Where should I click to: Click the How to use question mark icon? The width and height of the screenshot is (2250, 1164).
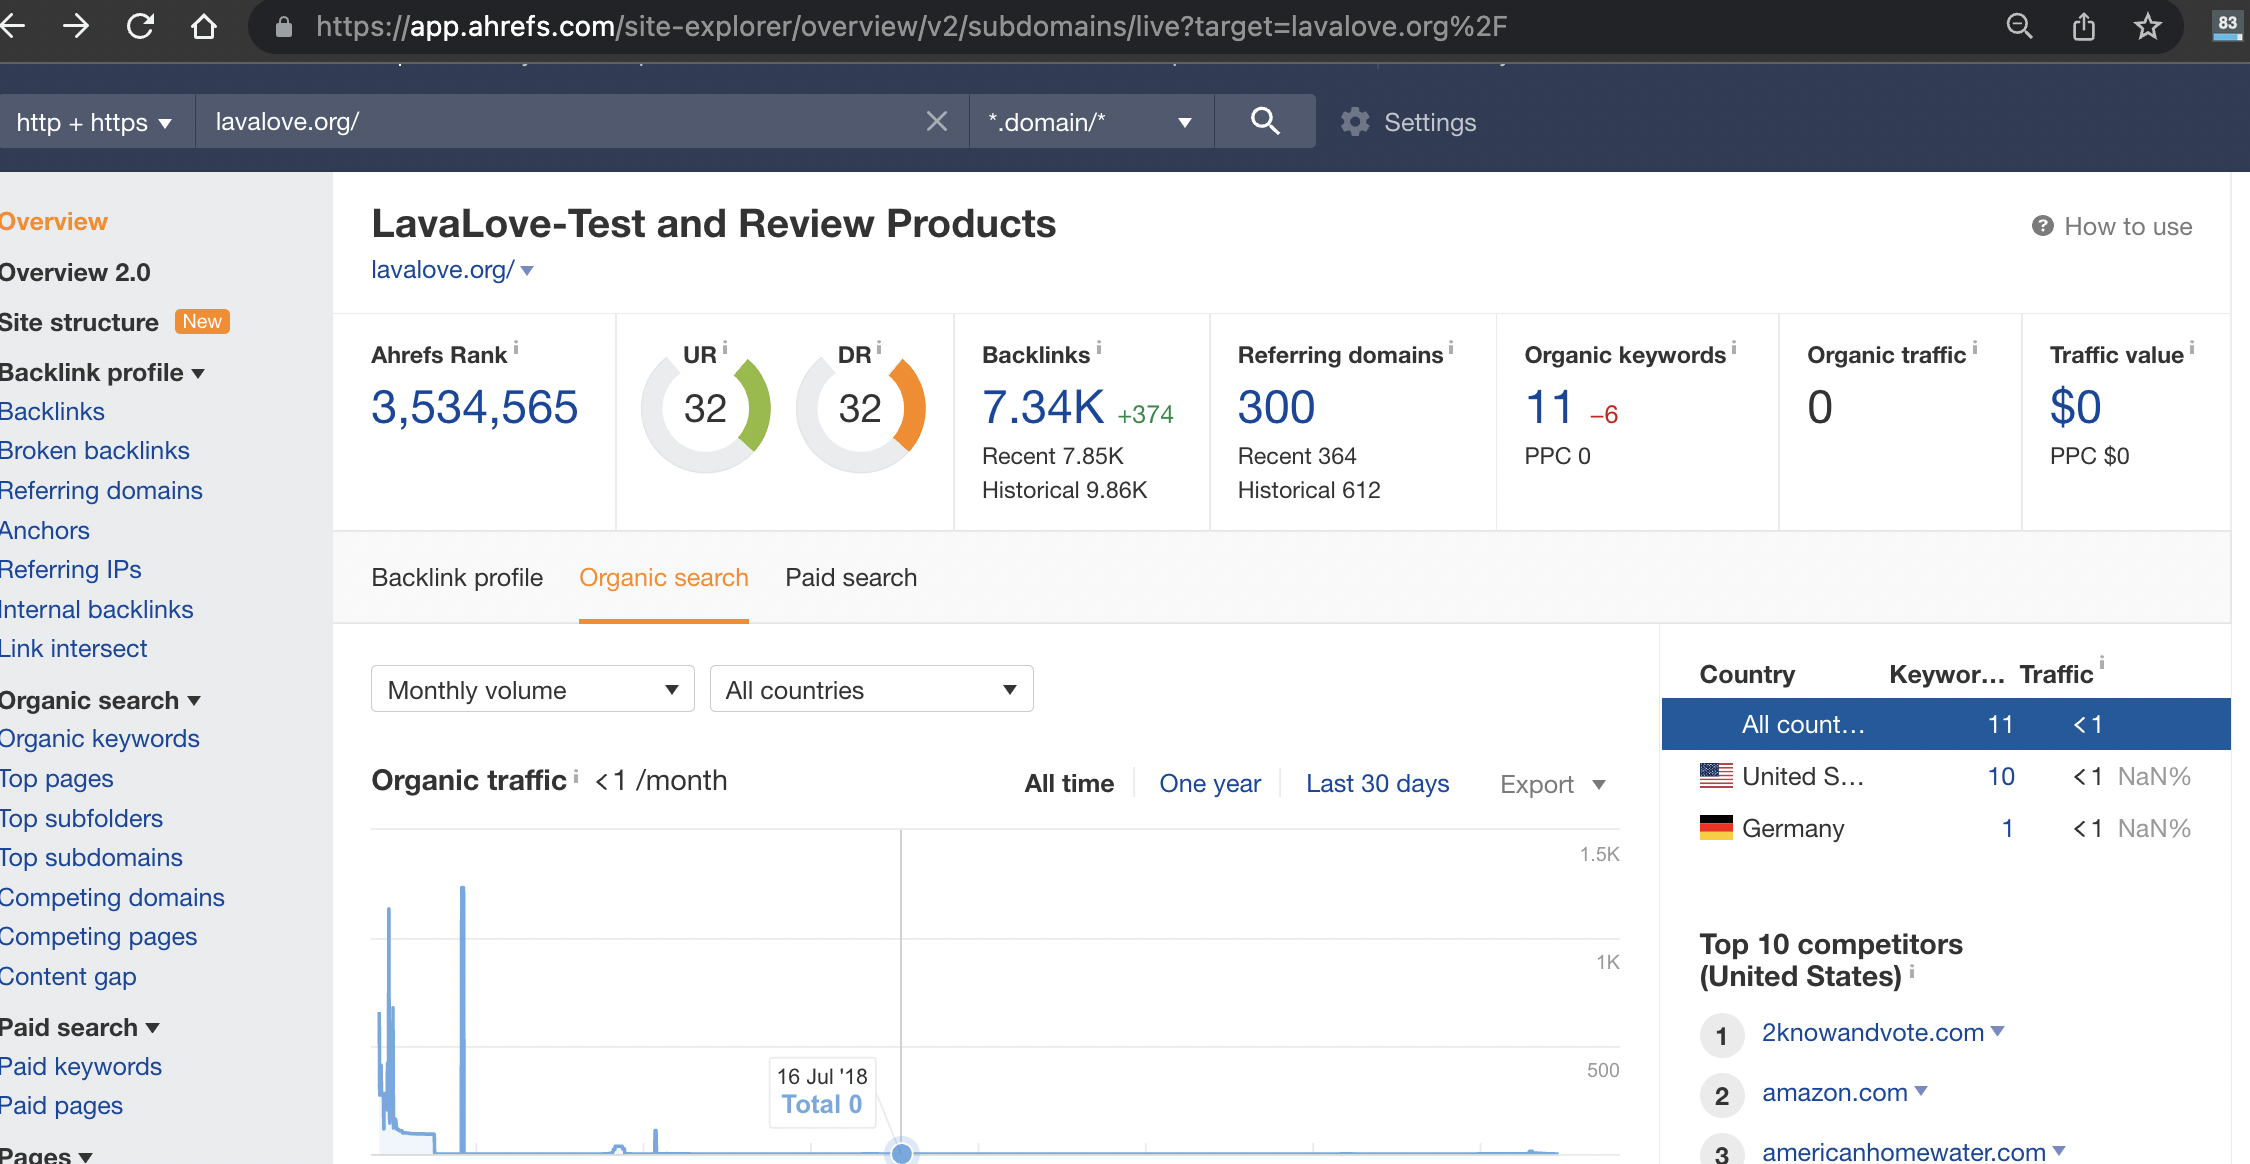click(x=2043, y=226)
